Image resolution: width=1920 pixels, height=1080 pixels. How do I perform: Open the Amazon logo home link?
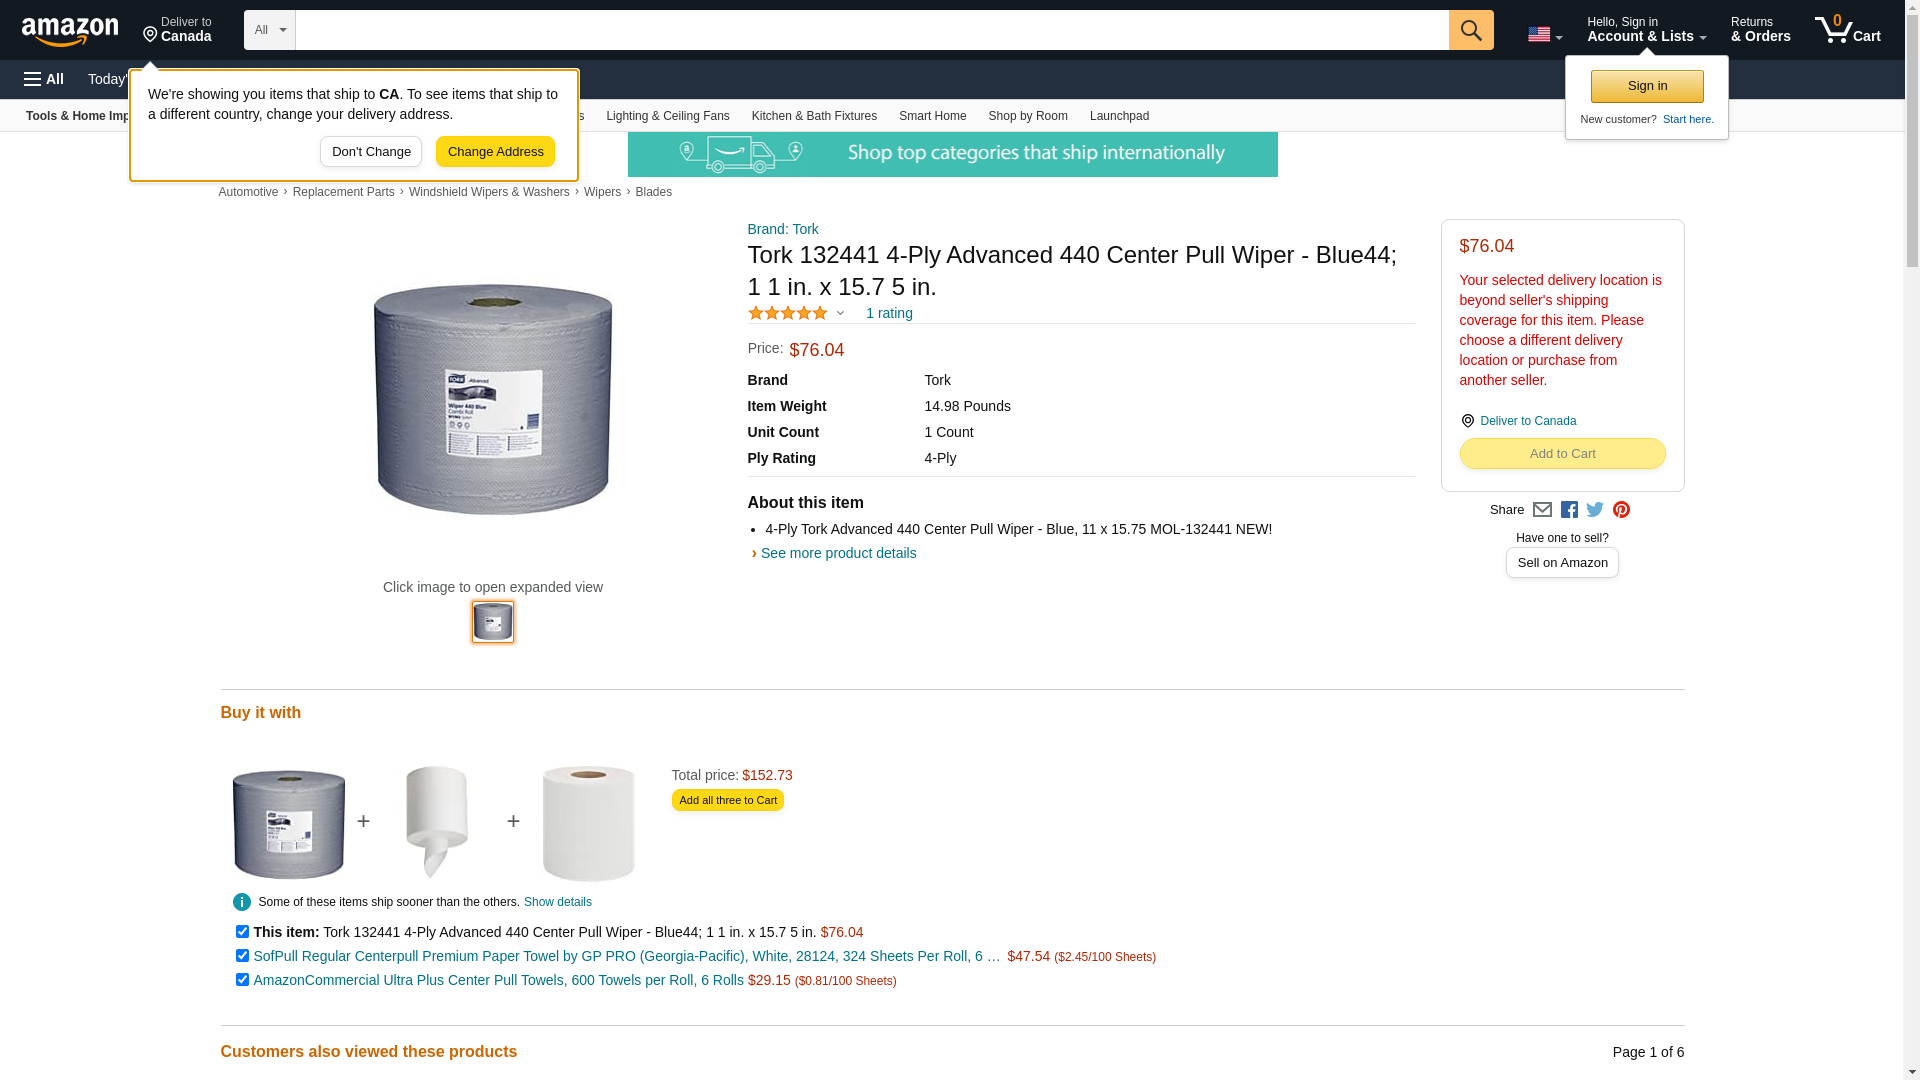70,31
